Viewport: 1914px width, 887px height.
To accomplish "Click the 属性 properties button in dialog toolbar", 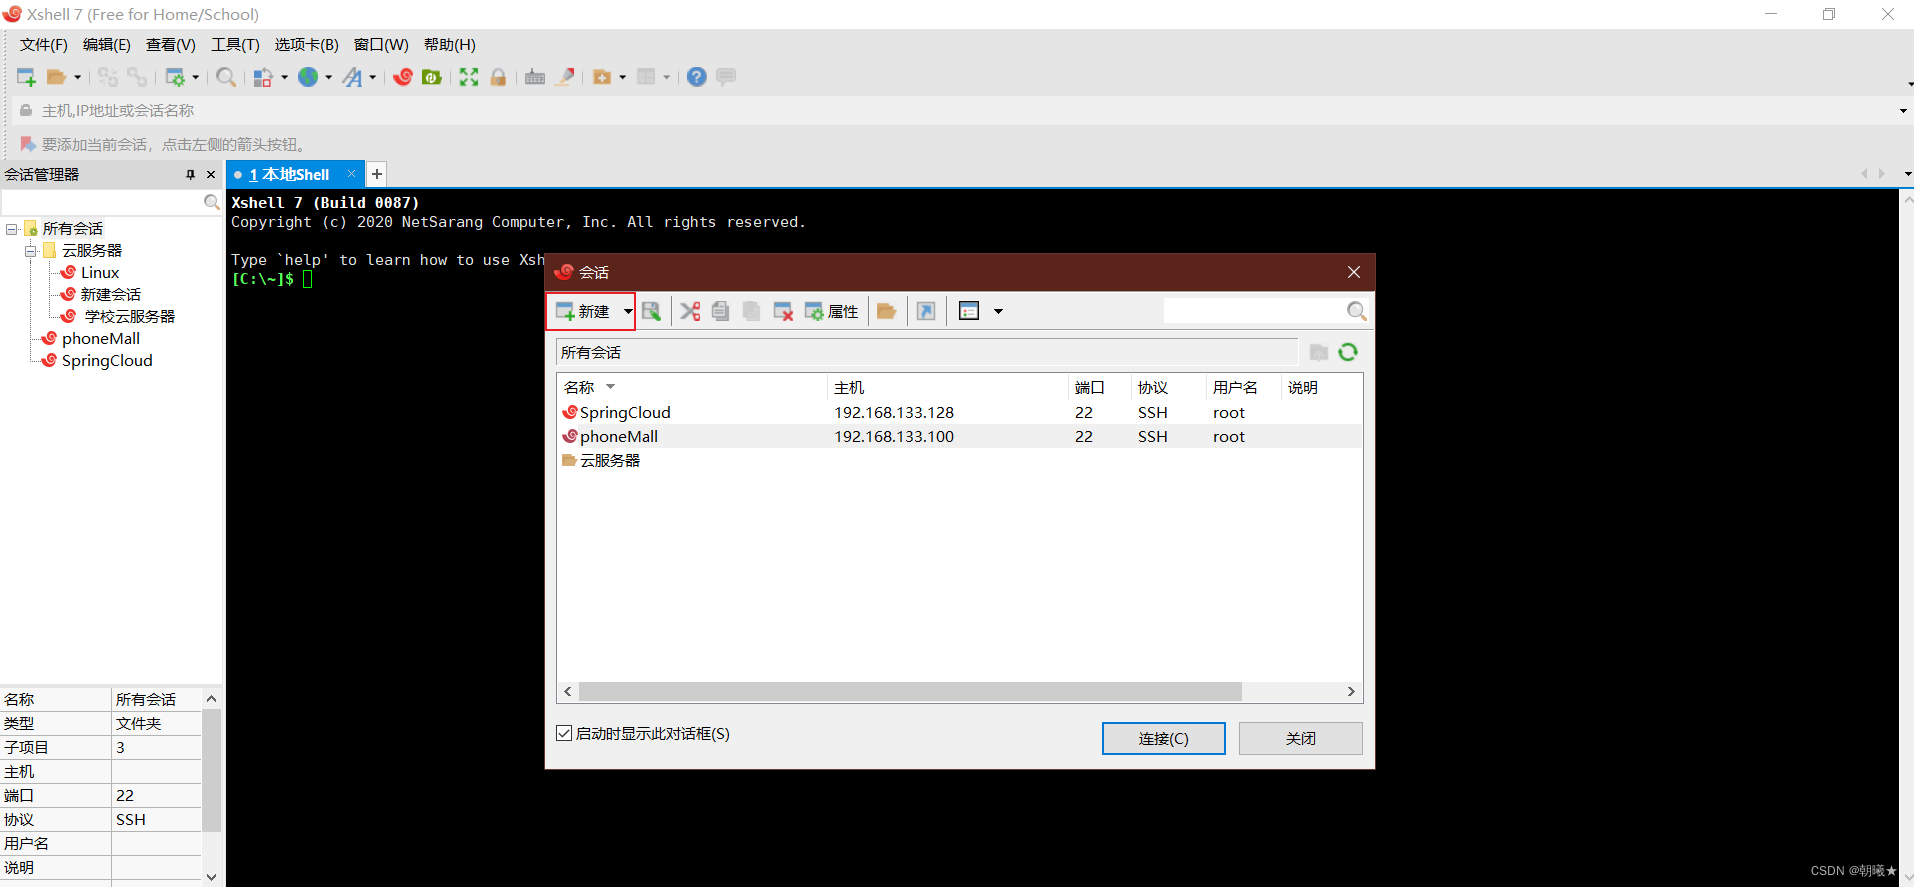I will pos(832,311).
